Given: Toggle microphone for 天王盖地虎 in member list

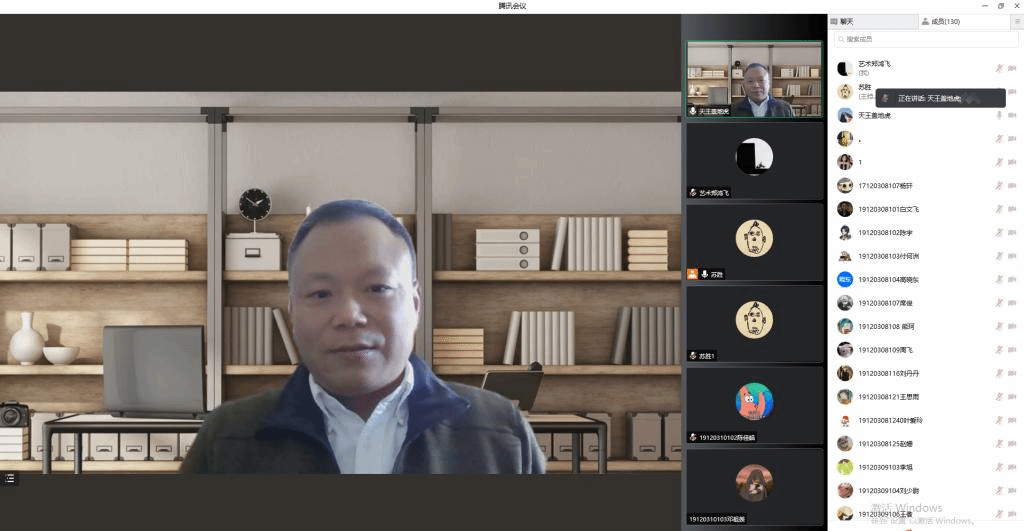Looking at the screenshot, I should [998, 115].
